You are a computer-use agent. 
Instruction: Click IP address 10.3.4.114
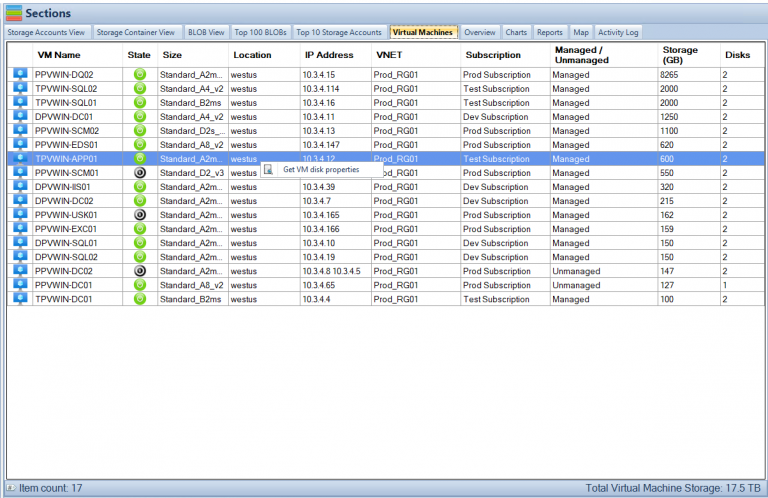pyautogui.click(x=336, y=89)
